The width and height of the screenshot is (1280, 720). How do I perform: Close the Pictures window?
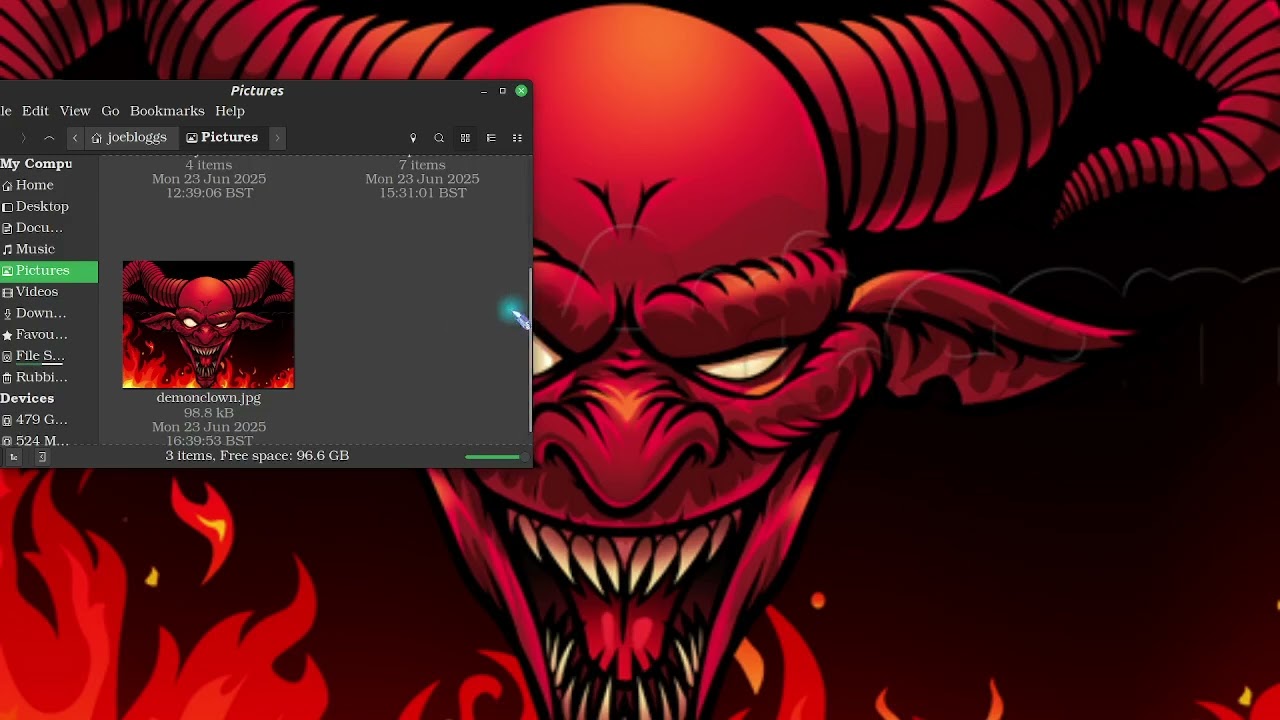[521, 91]
